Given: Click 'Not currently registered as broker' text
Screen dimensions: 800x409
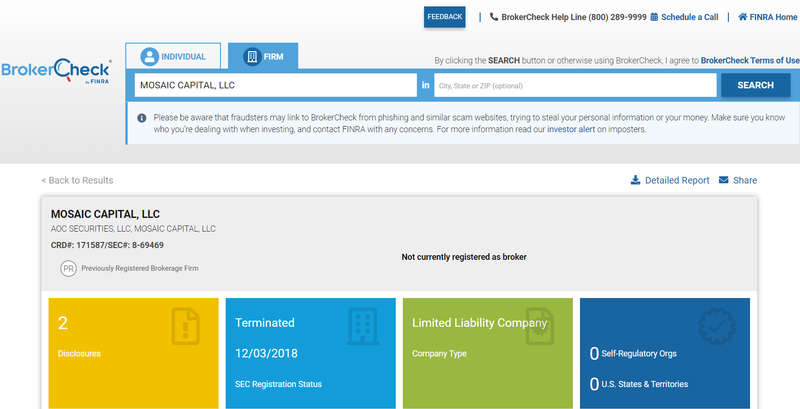Looking at the screenshot, I should tap(464, 257).
